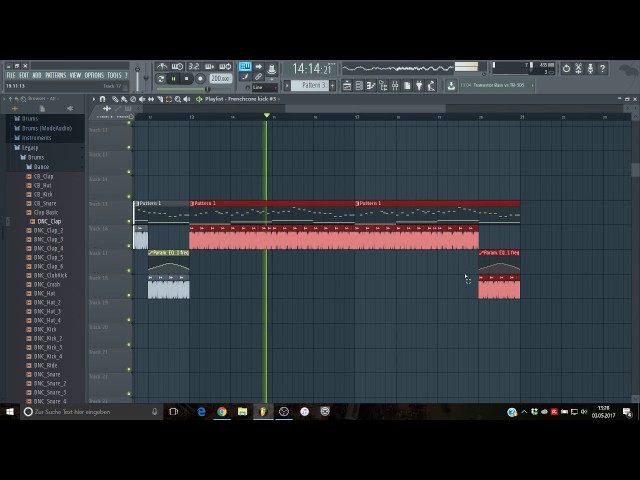Open the FILE menu
The height and width of the screenshot is (480, 640).
click(11, 75)
